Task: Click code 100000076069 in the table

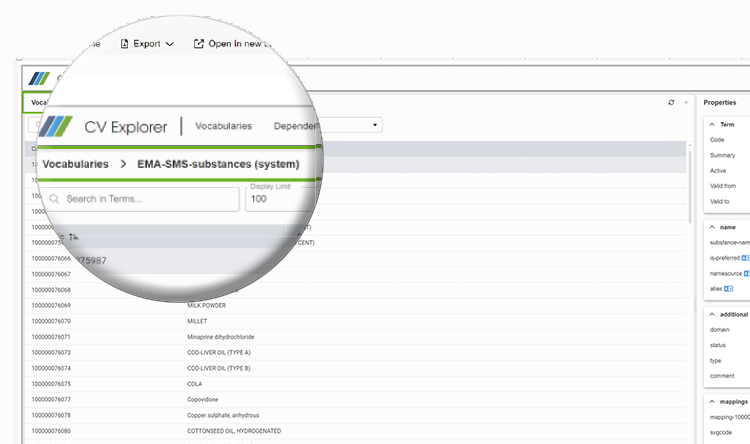Action: [51, 305]
